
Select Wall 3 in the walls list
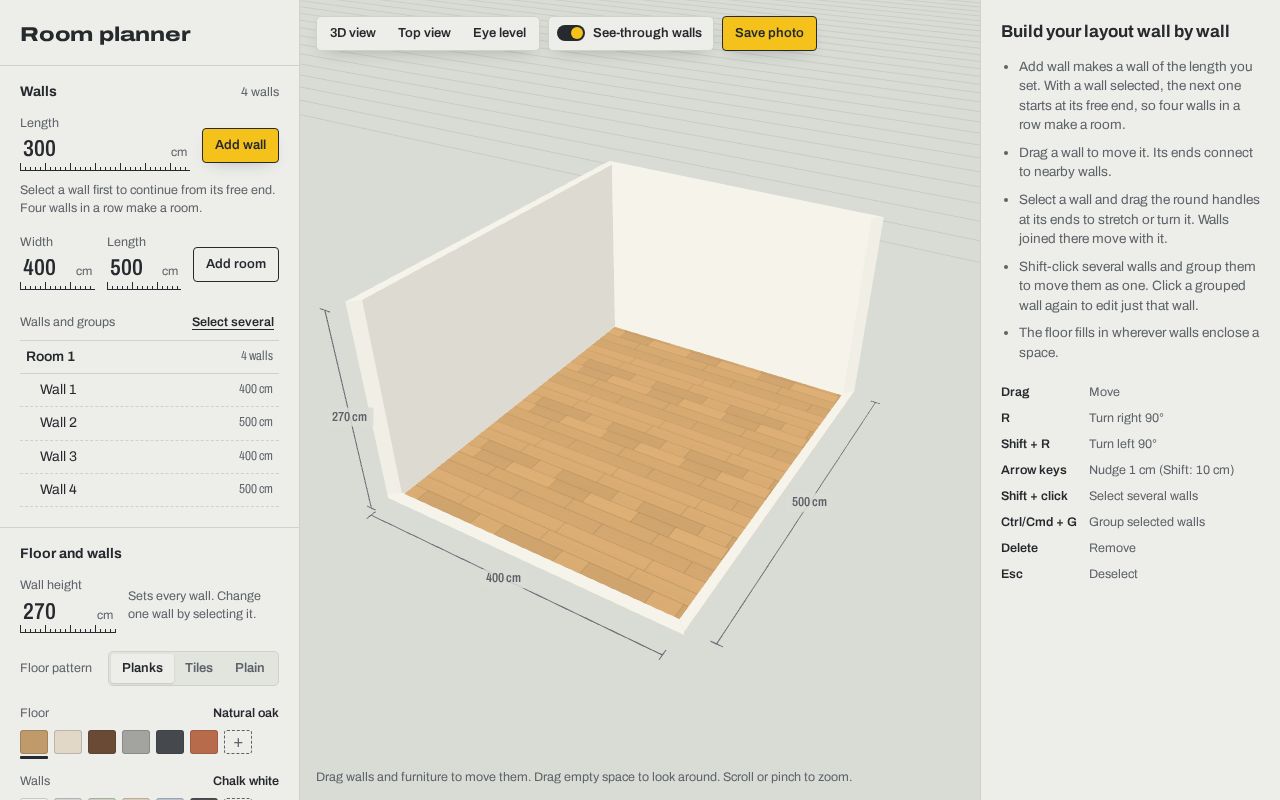pyautogui.click(x=149, y=457)
